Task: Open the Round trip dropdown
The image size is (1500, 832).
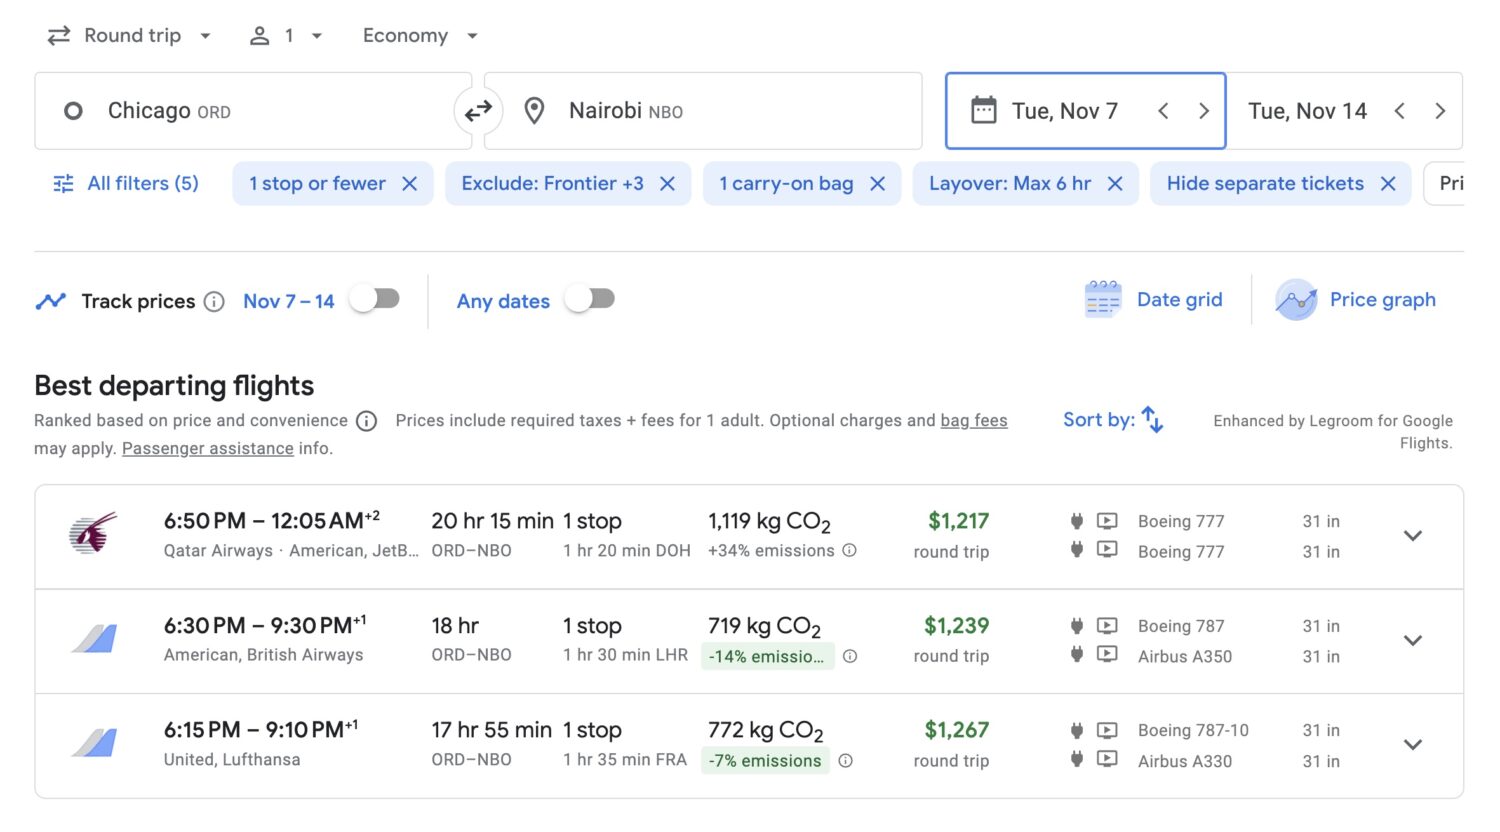Action: (130, 35)
